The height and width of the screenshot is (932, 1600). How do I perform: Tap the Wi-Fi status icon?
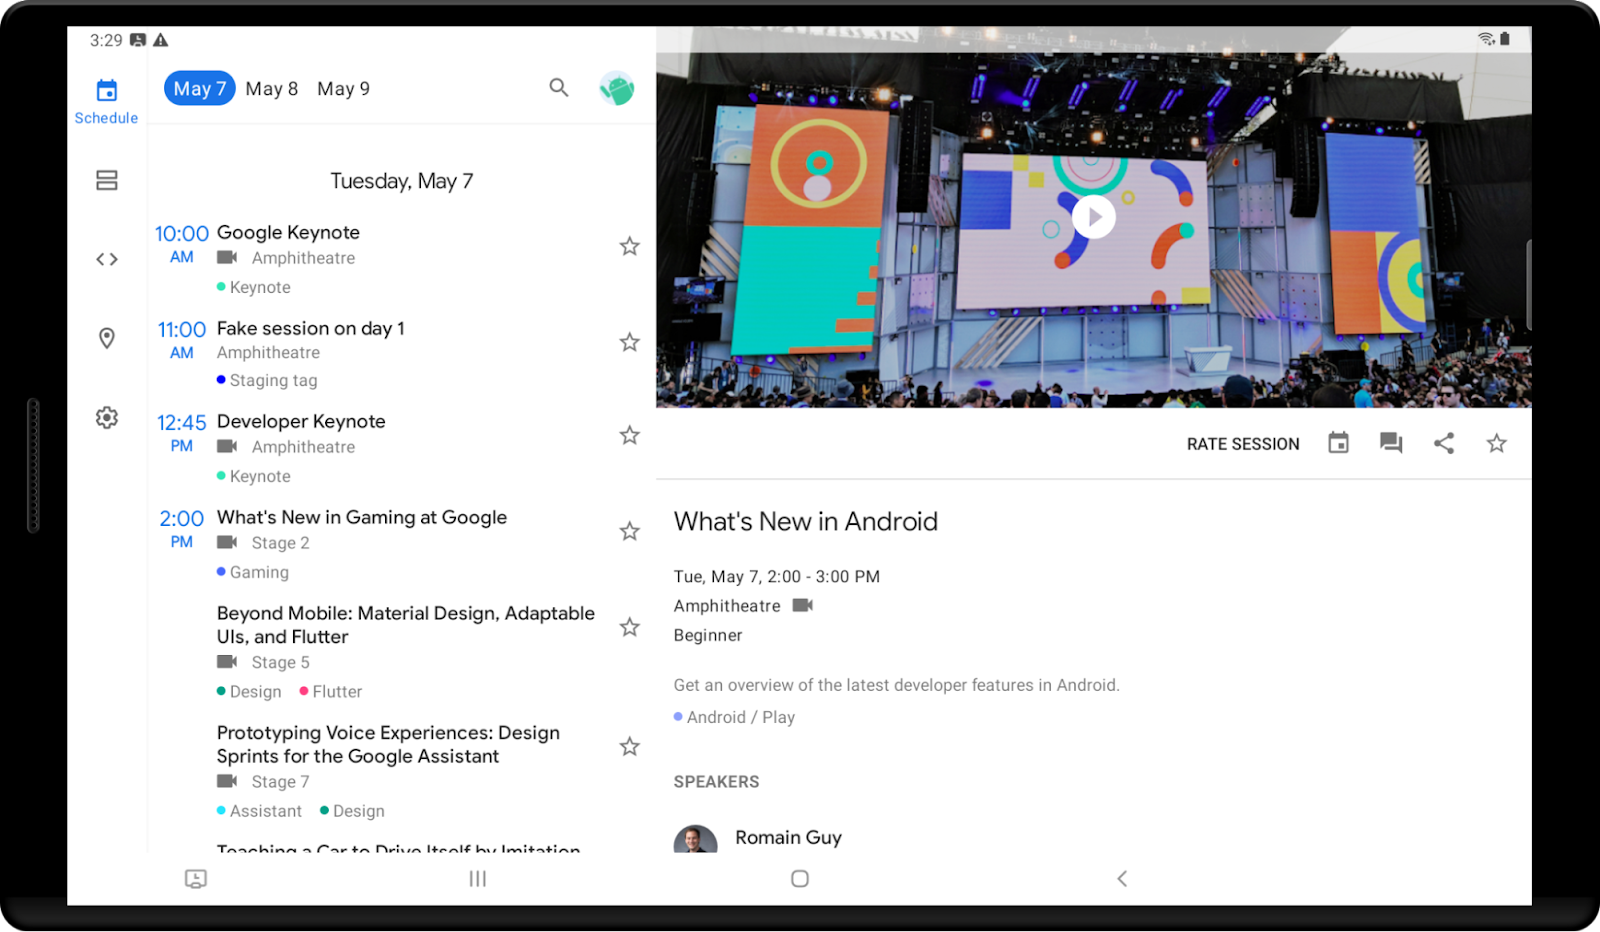(1486, 39)
